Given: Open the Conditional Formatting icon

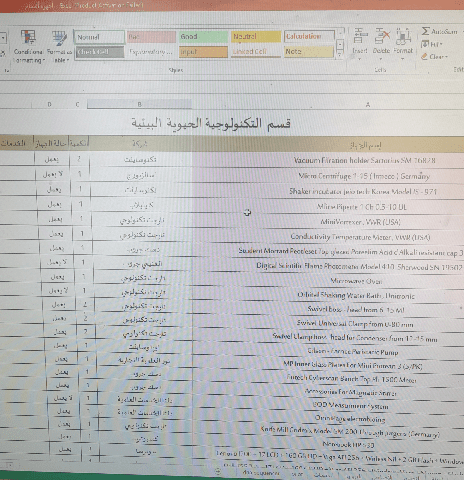Looking at the screenshot, I should coord(28,37).
